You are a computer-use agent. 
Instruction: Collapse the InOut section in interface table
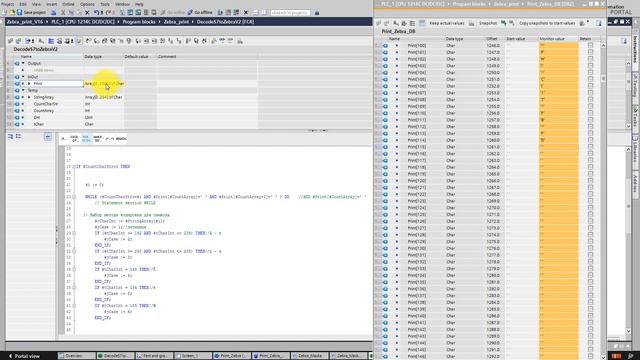23,77
